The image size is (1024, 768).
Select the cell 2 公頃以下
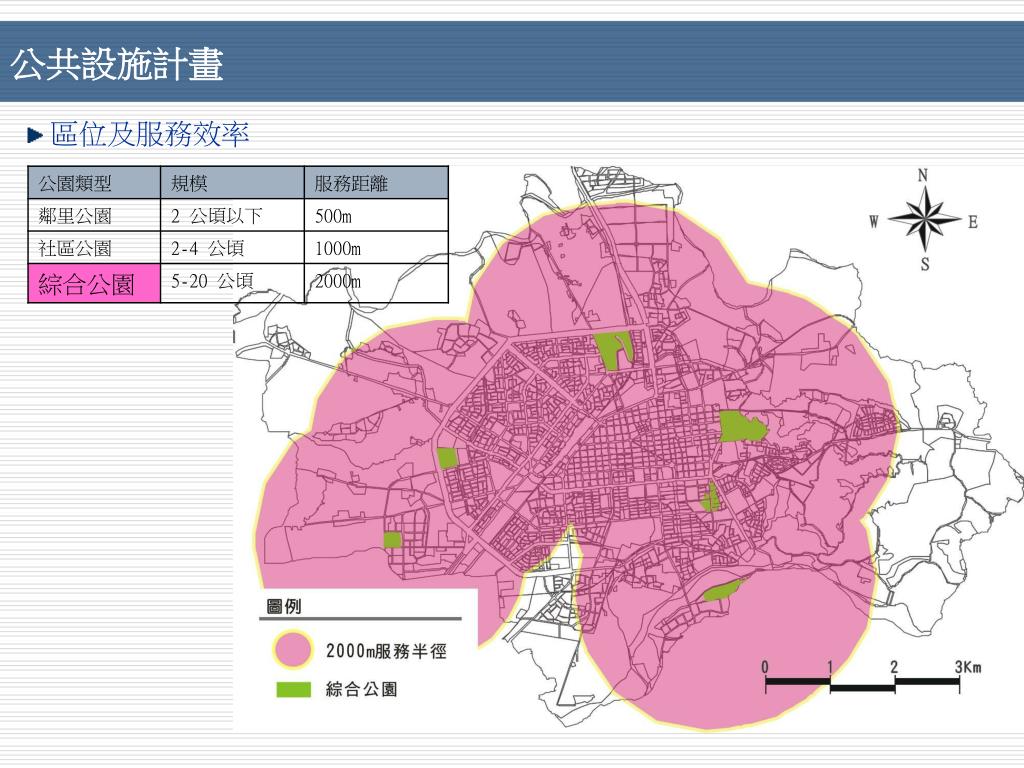[232, 215]
